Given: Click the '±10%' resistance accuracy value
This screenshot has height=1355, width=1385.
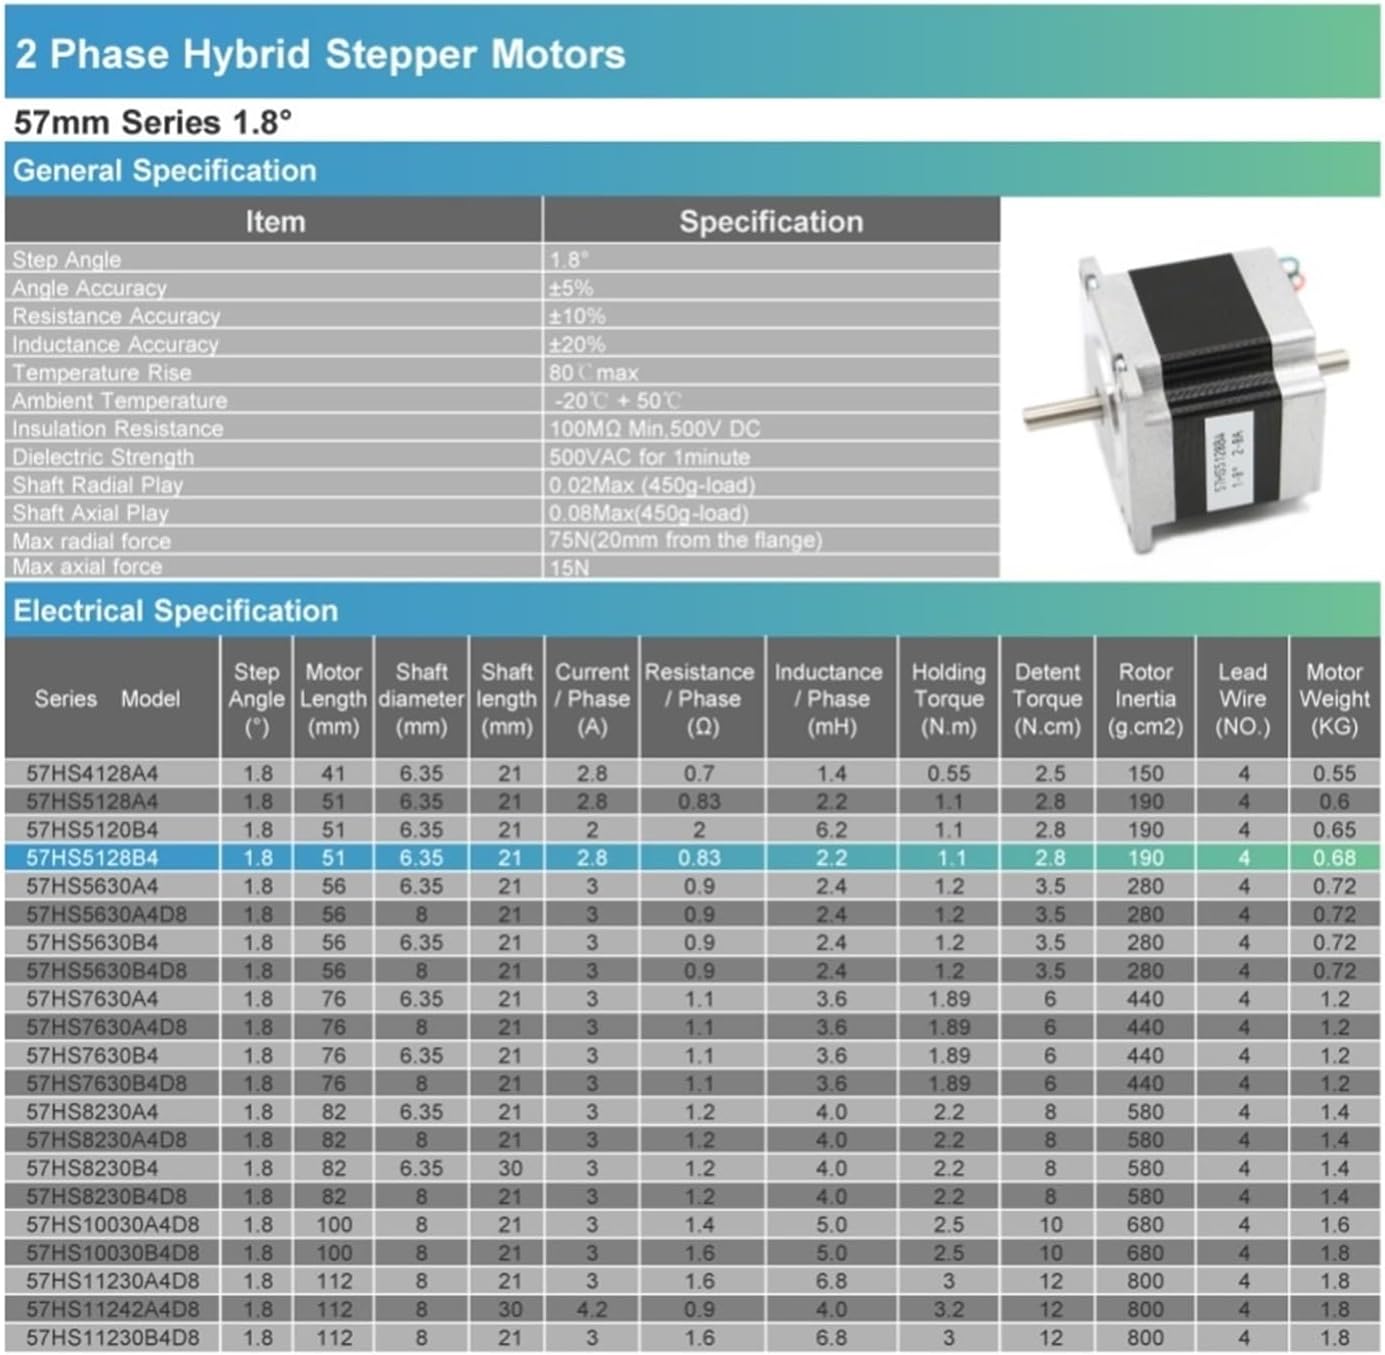Looking at the screenshot, I should click(x=577, y=316).
